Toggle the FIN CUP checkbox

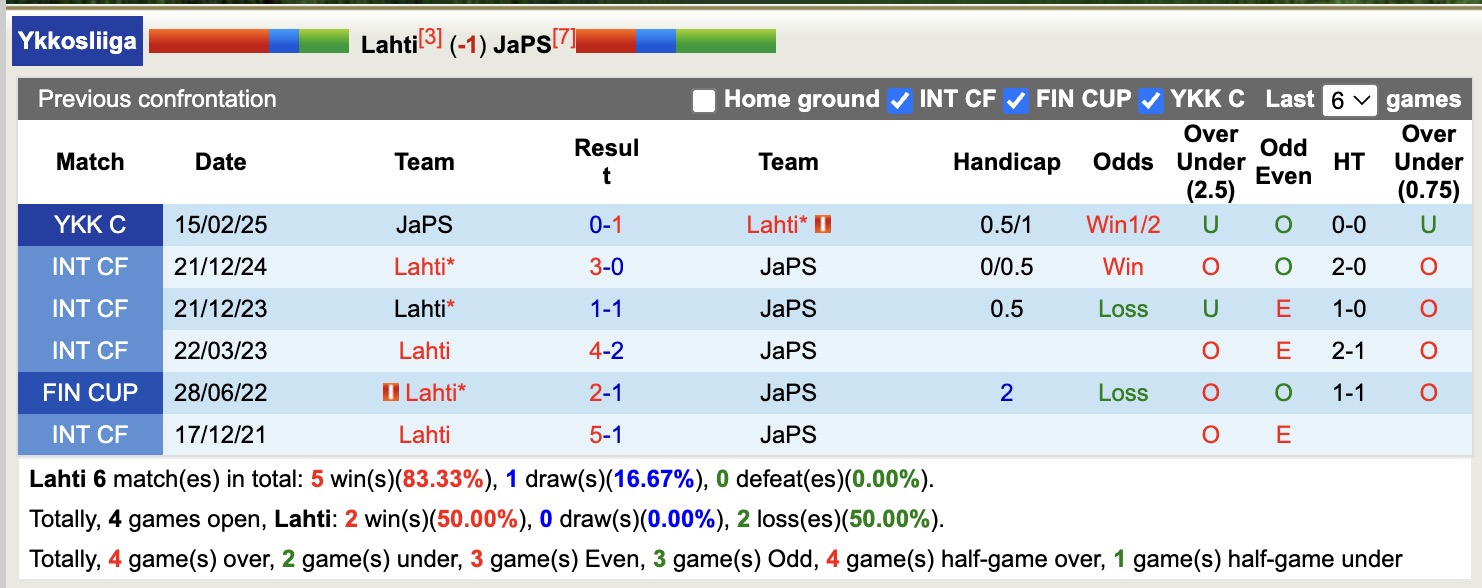1016,101
